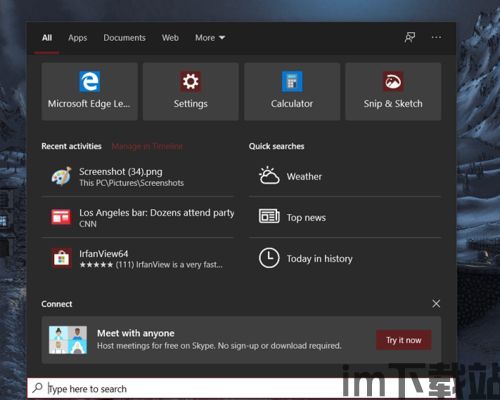
Task: Click Meet with anyone heading
Action: [136, 333]
